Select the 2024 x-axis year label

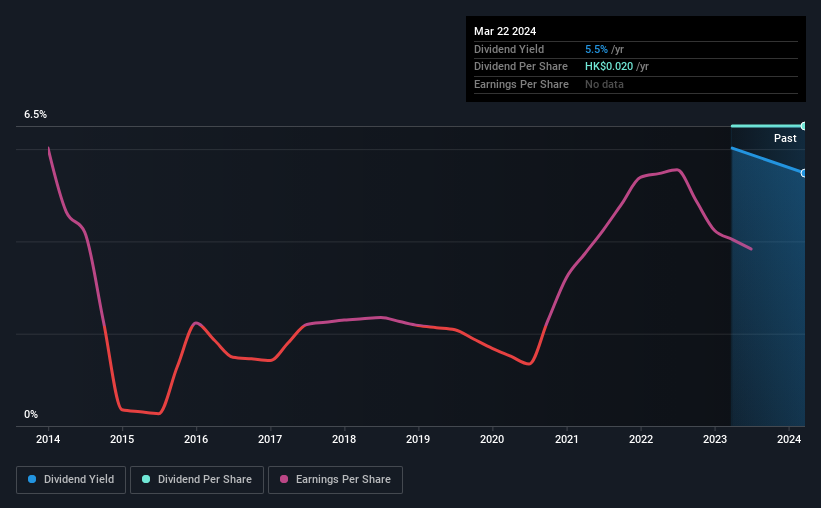789,439
